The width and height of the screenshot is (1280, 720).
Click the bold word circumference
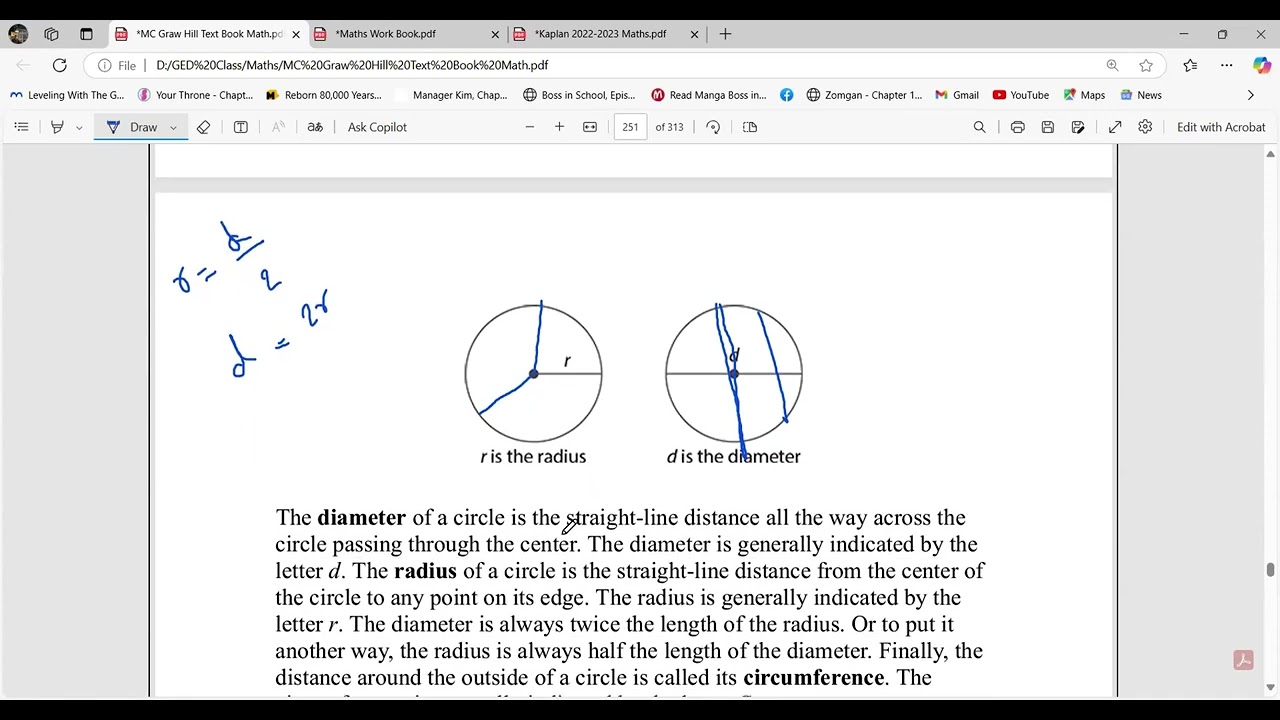tap(813, 678)
